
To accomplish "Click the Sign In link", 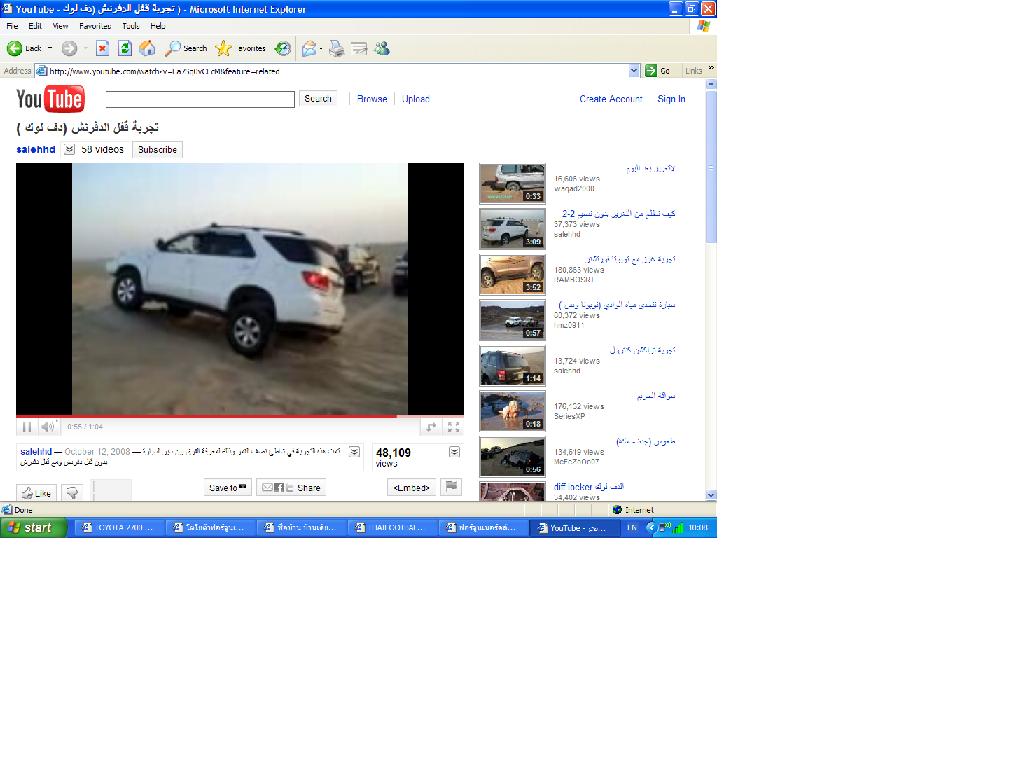I will [671, 99].
